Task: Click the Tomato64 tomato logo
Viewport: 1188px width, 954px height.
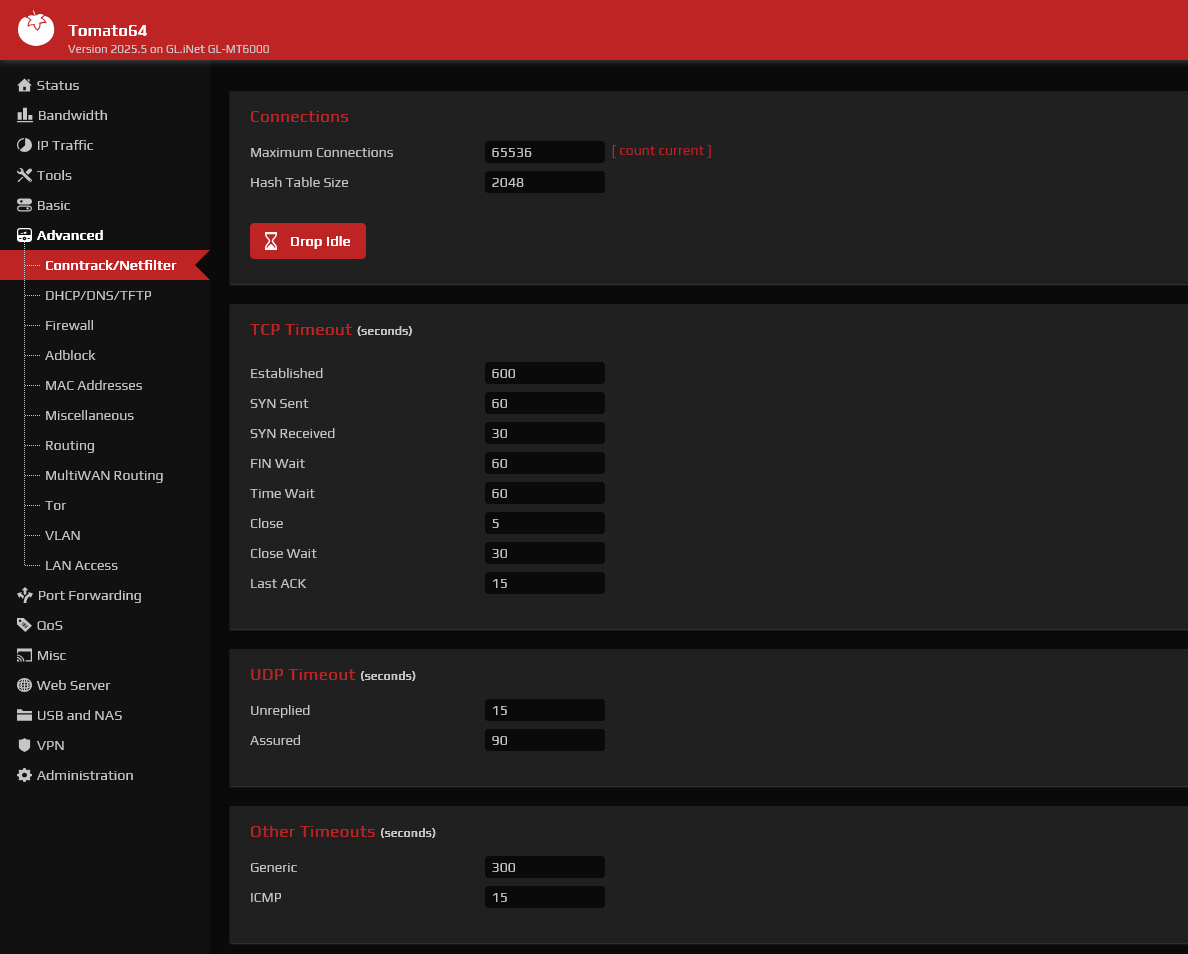Action: (36, 28)
